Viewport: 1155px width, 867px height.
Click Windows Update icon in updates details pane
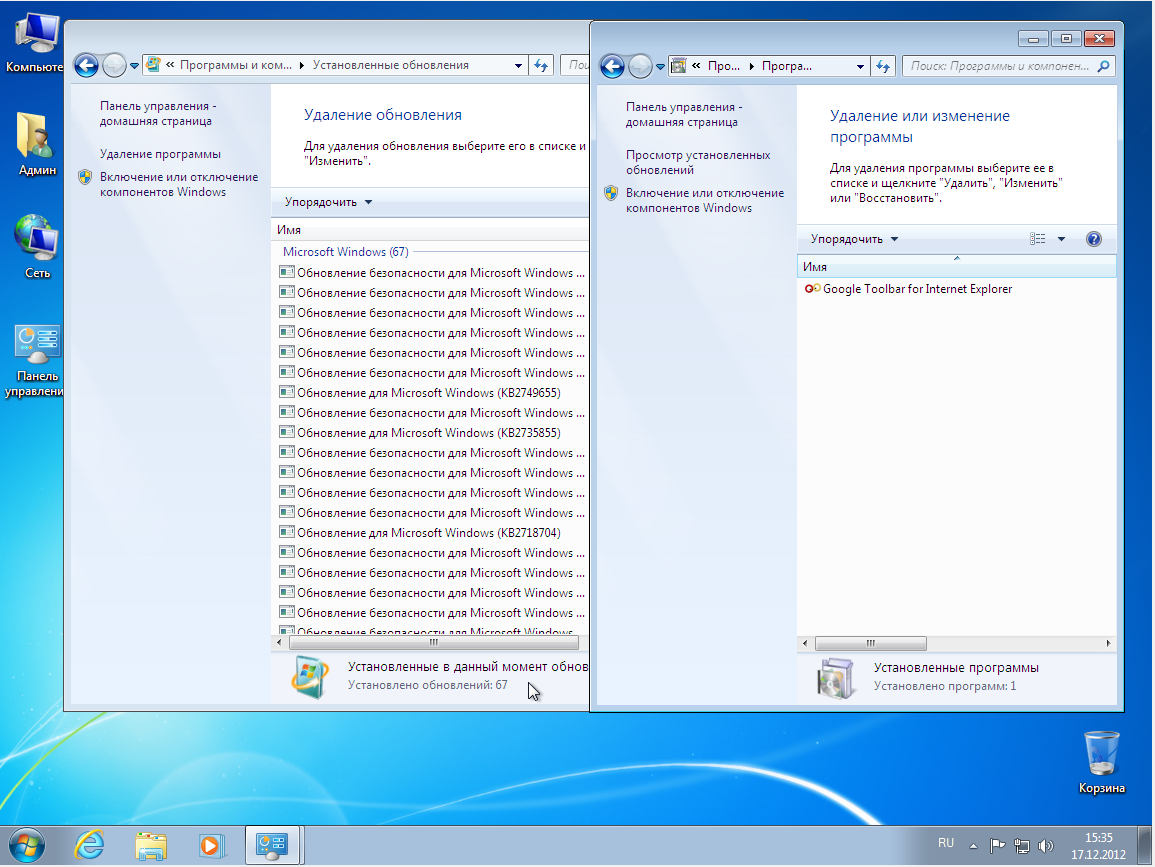click(x=310, y=676)
